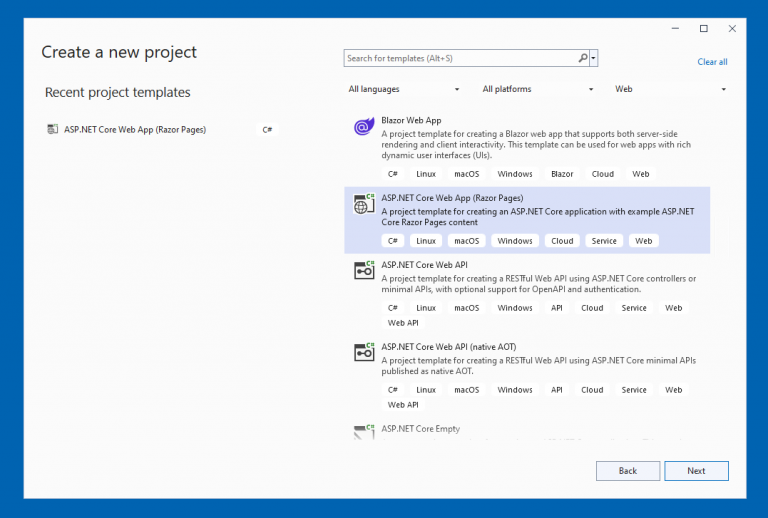Select ASP.NET Core Web App from recent templates
The height and width of the screenshot is (518, 768).
[135, 129]
